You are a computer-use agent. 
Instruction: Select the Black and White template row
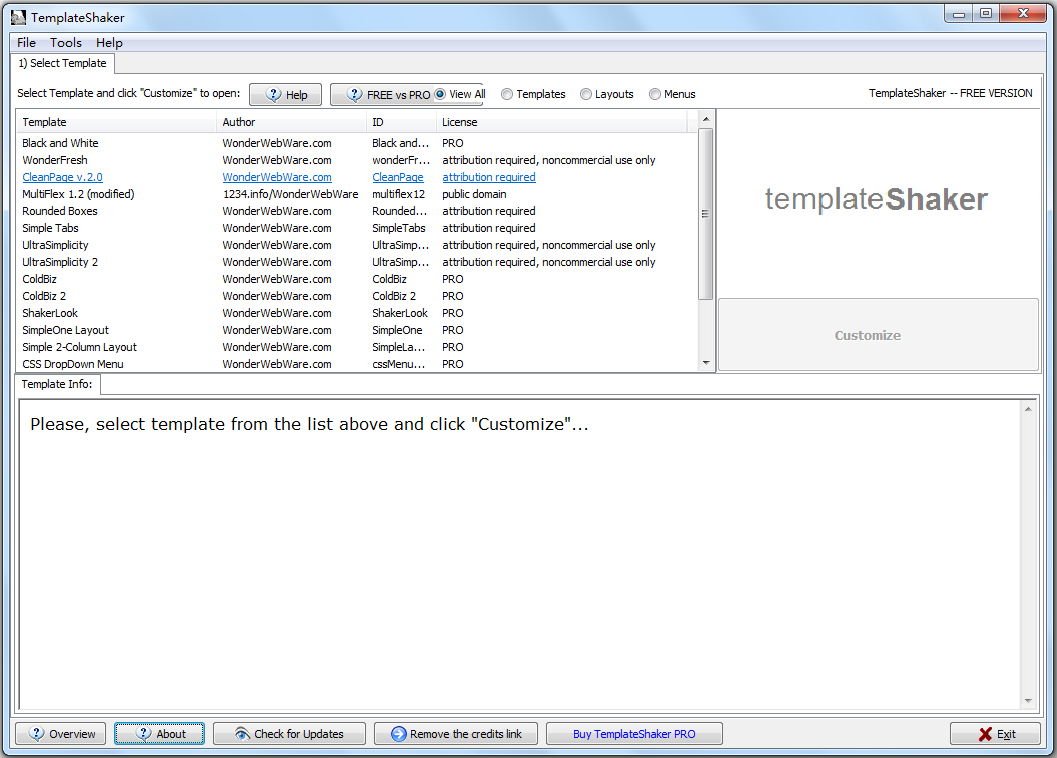click(357, 143)
